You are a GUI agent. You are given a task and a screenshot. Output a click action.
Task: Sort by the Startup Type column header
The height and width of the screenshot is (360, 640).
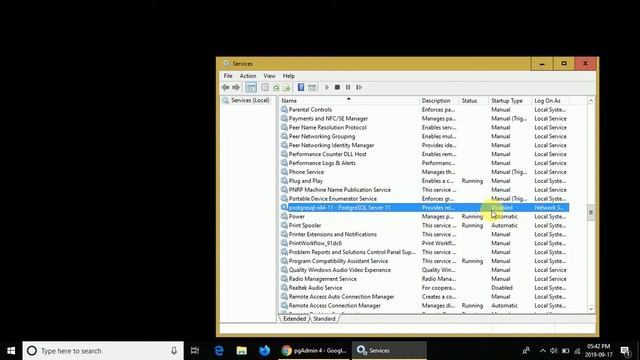tap(510, 100)
